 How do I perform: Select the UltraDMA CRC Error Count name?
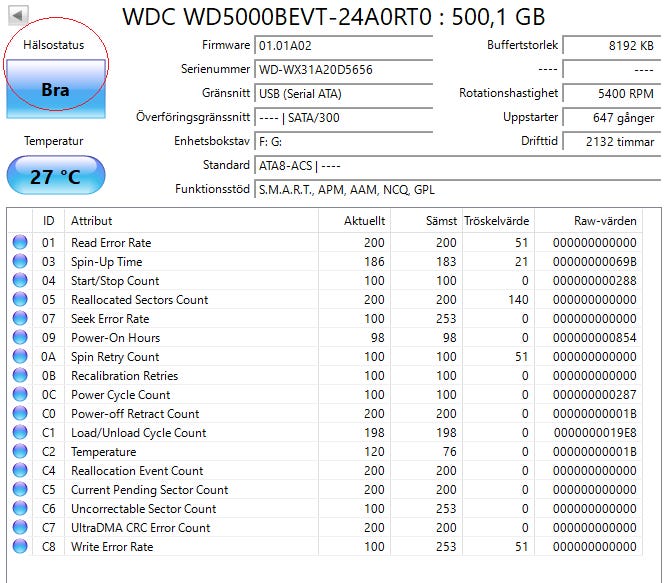(141, 528)
